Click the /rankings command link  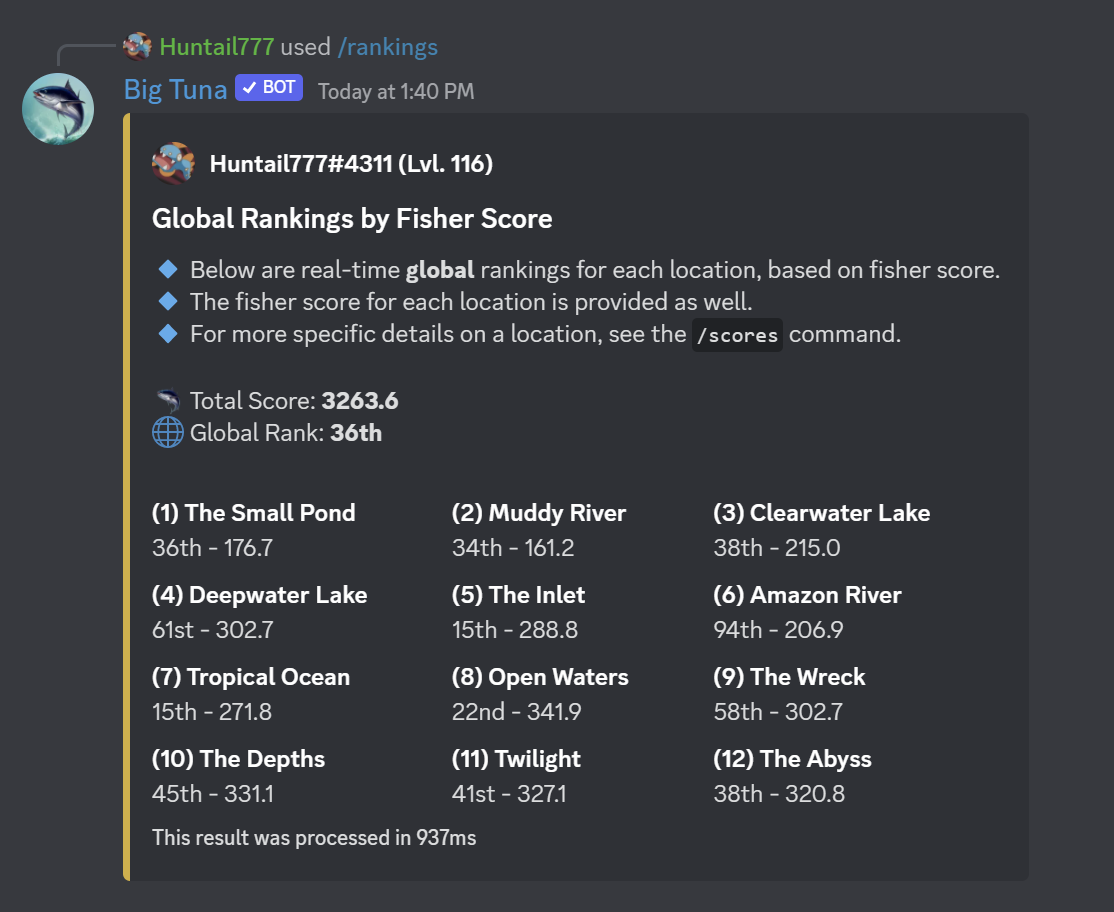coord(387,47)
